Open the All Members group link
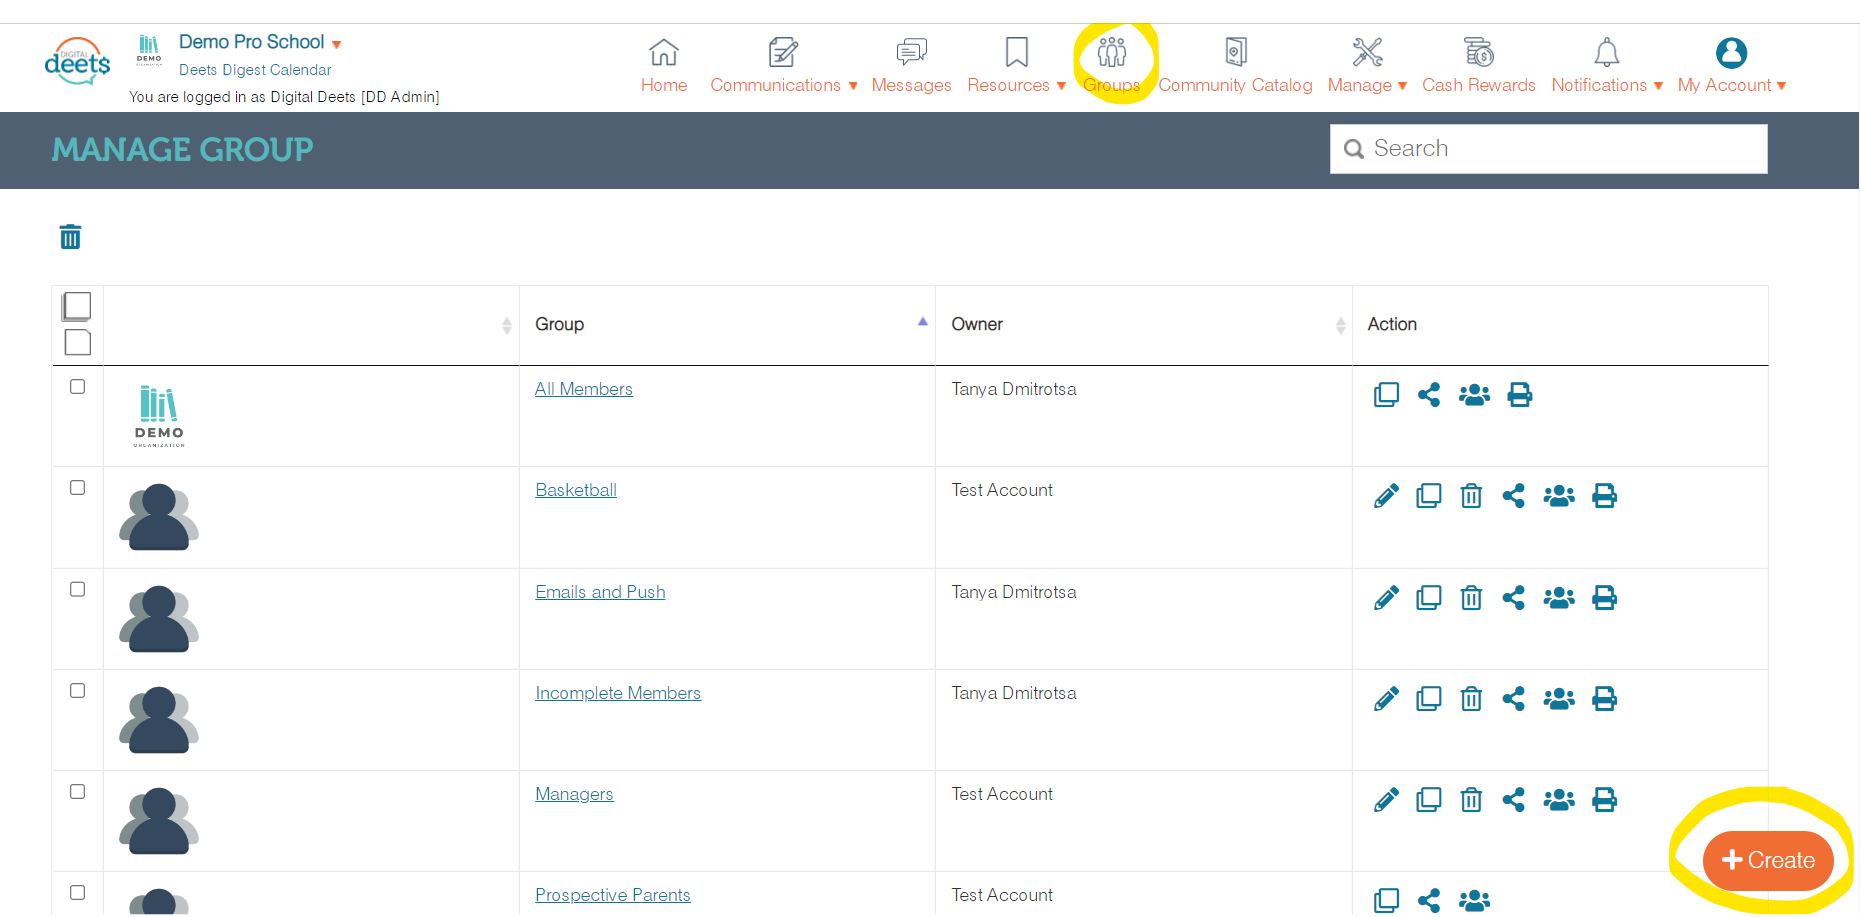 [x=584, y=389]
